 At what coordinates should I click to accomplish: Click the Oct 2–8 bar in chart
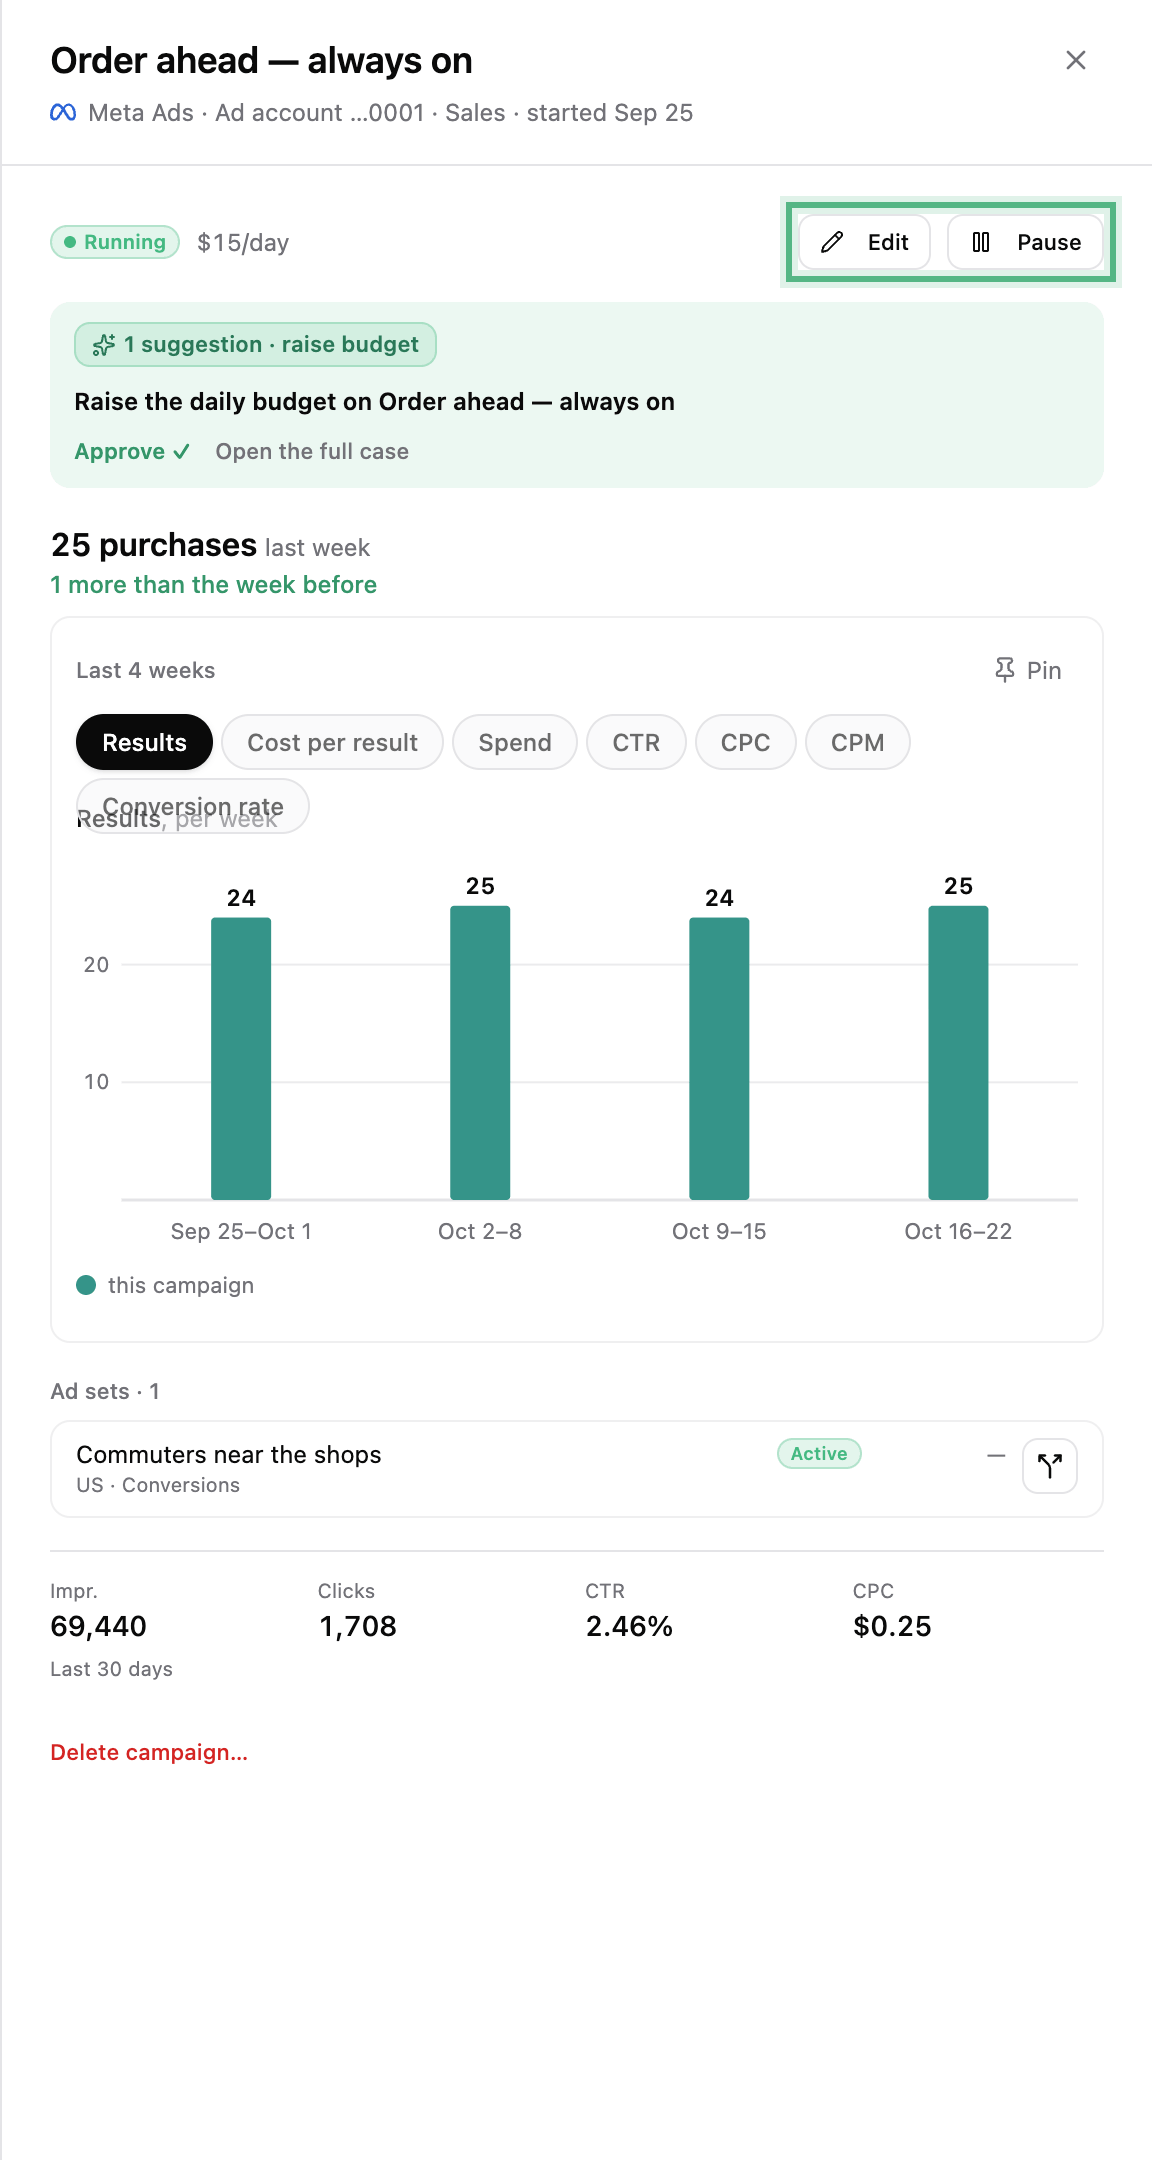point(480,1052)
